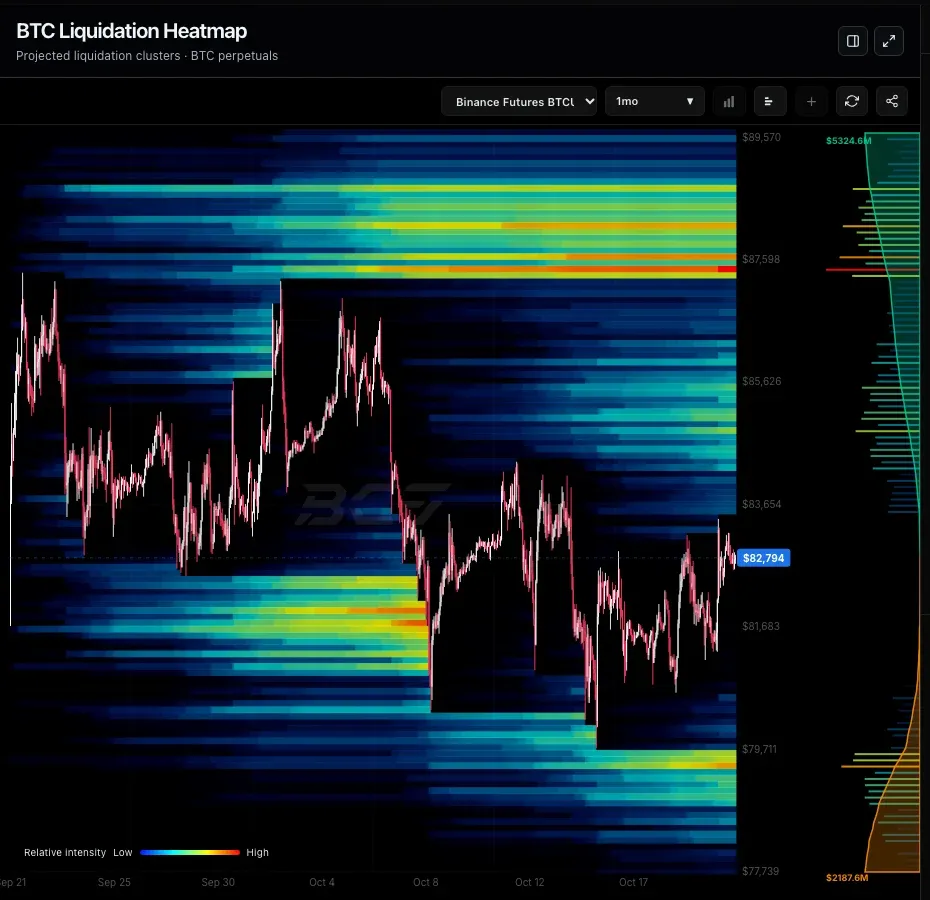The height and width of the screenshot is (900, 930).
Task: Click the Relative intensity legend label
Action: [65, 853]
